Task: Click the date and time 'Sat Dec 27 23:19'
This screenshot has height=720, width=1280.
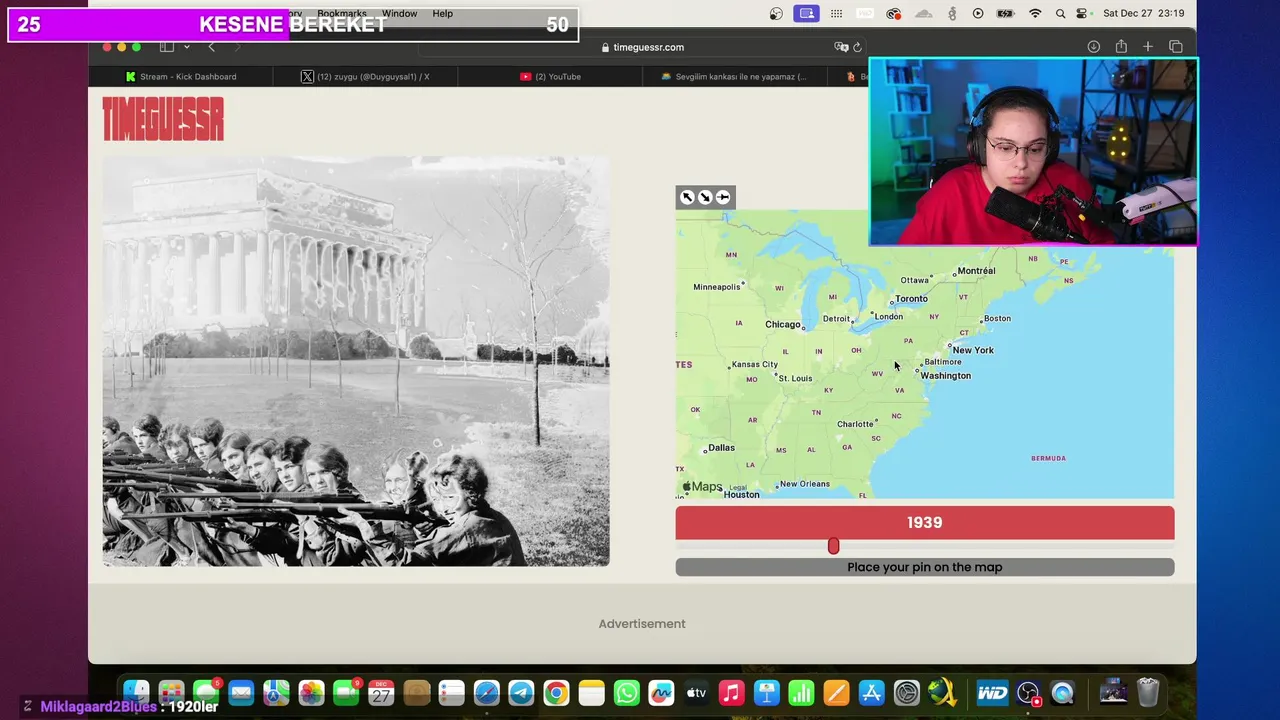Action: coord(1143,14)
